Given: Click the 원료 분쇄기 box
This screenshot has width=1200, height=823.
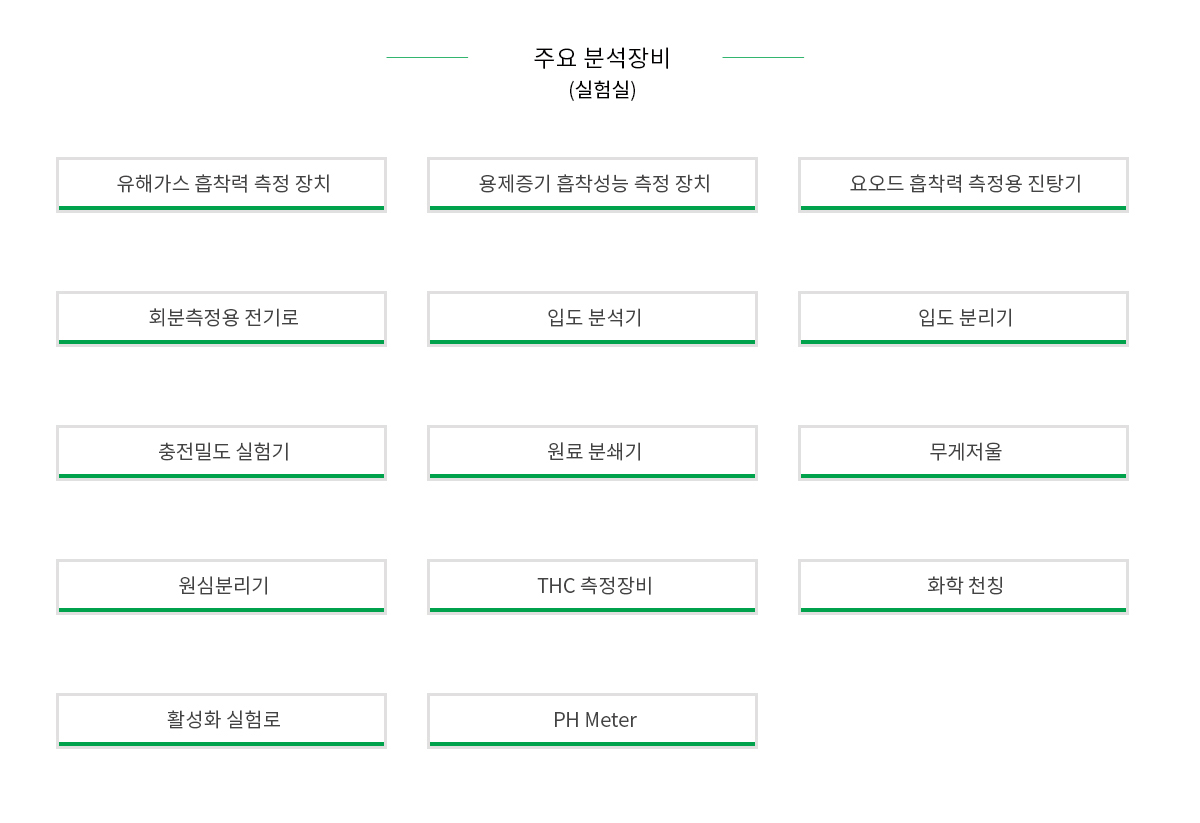Looking at the screenshot, I should (592, 452).
